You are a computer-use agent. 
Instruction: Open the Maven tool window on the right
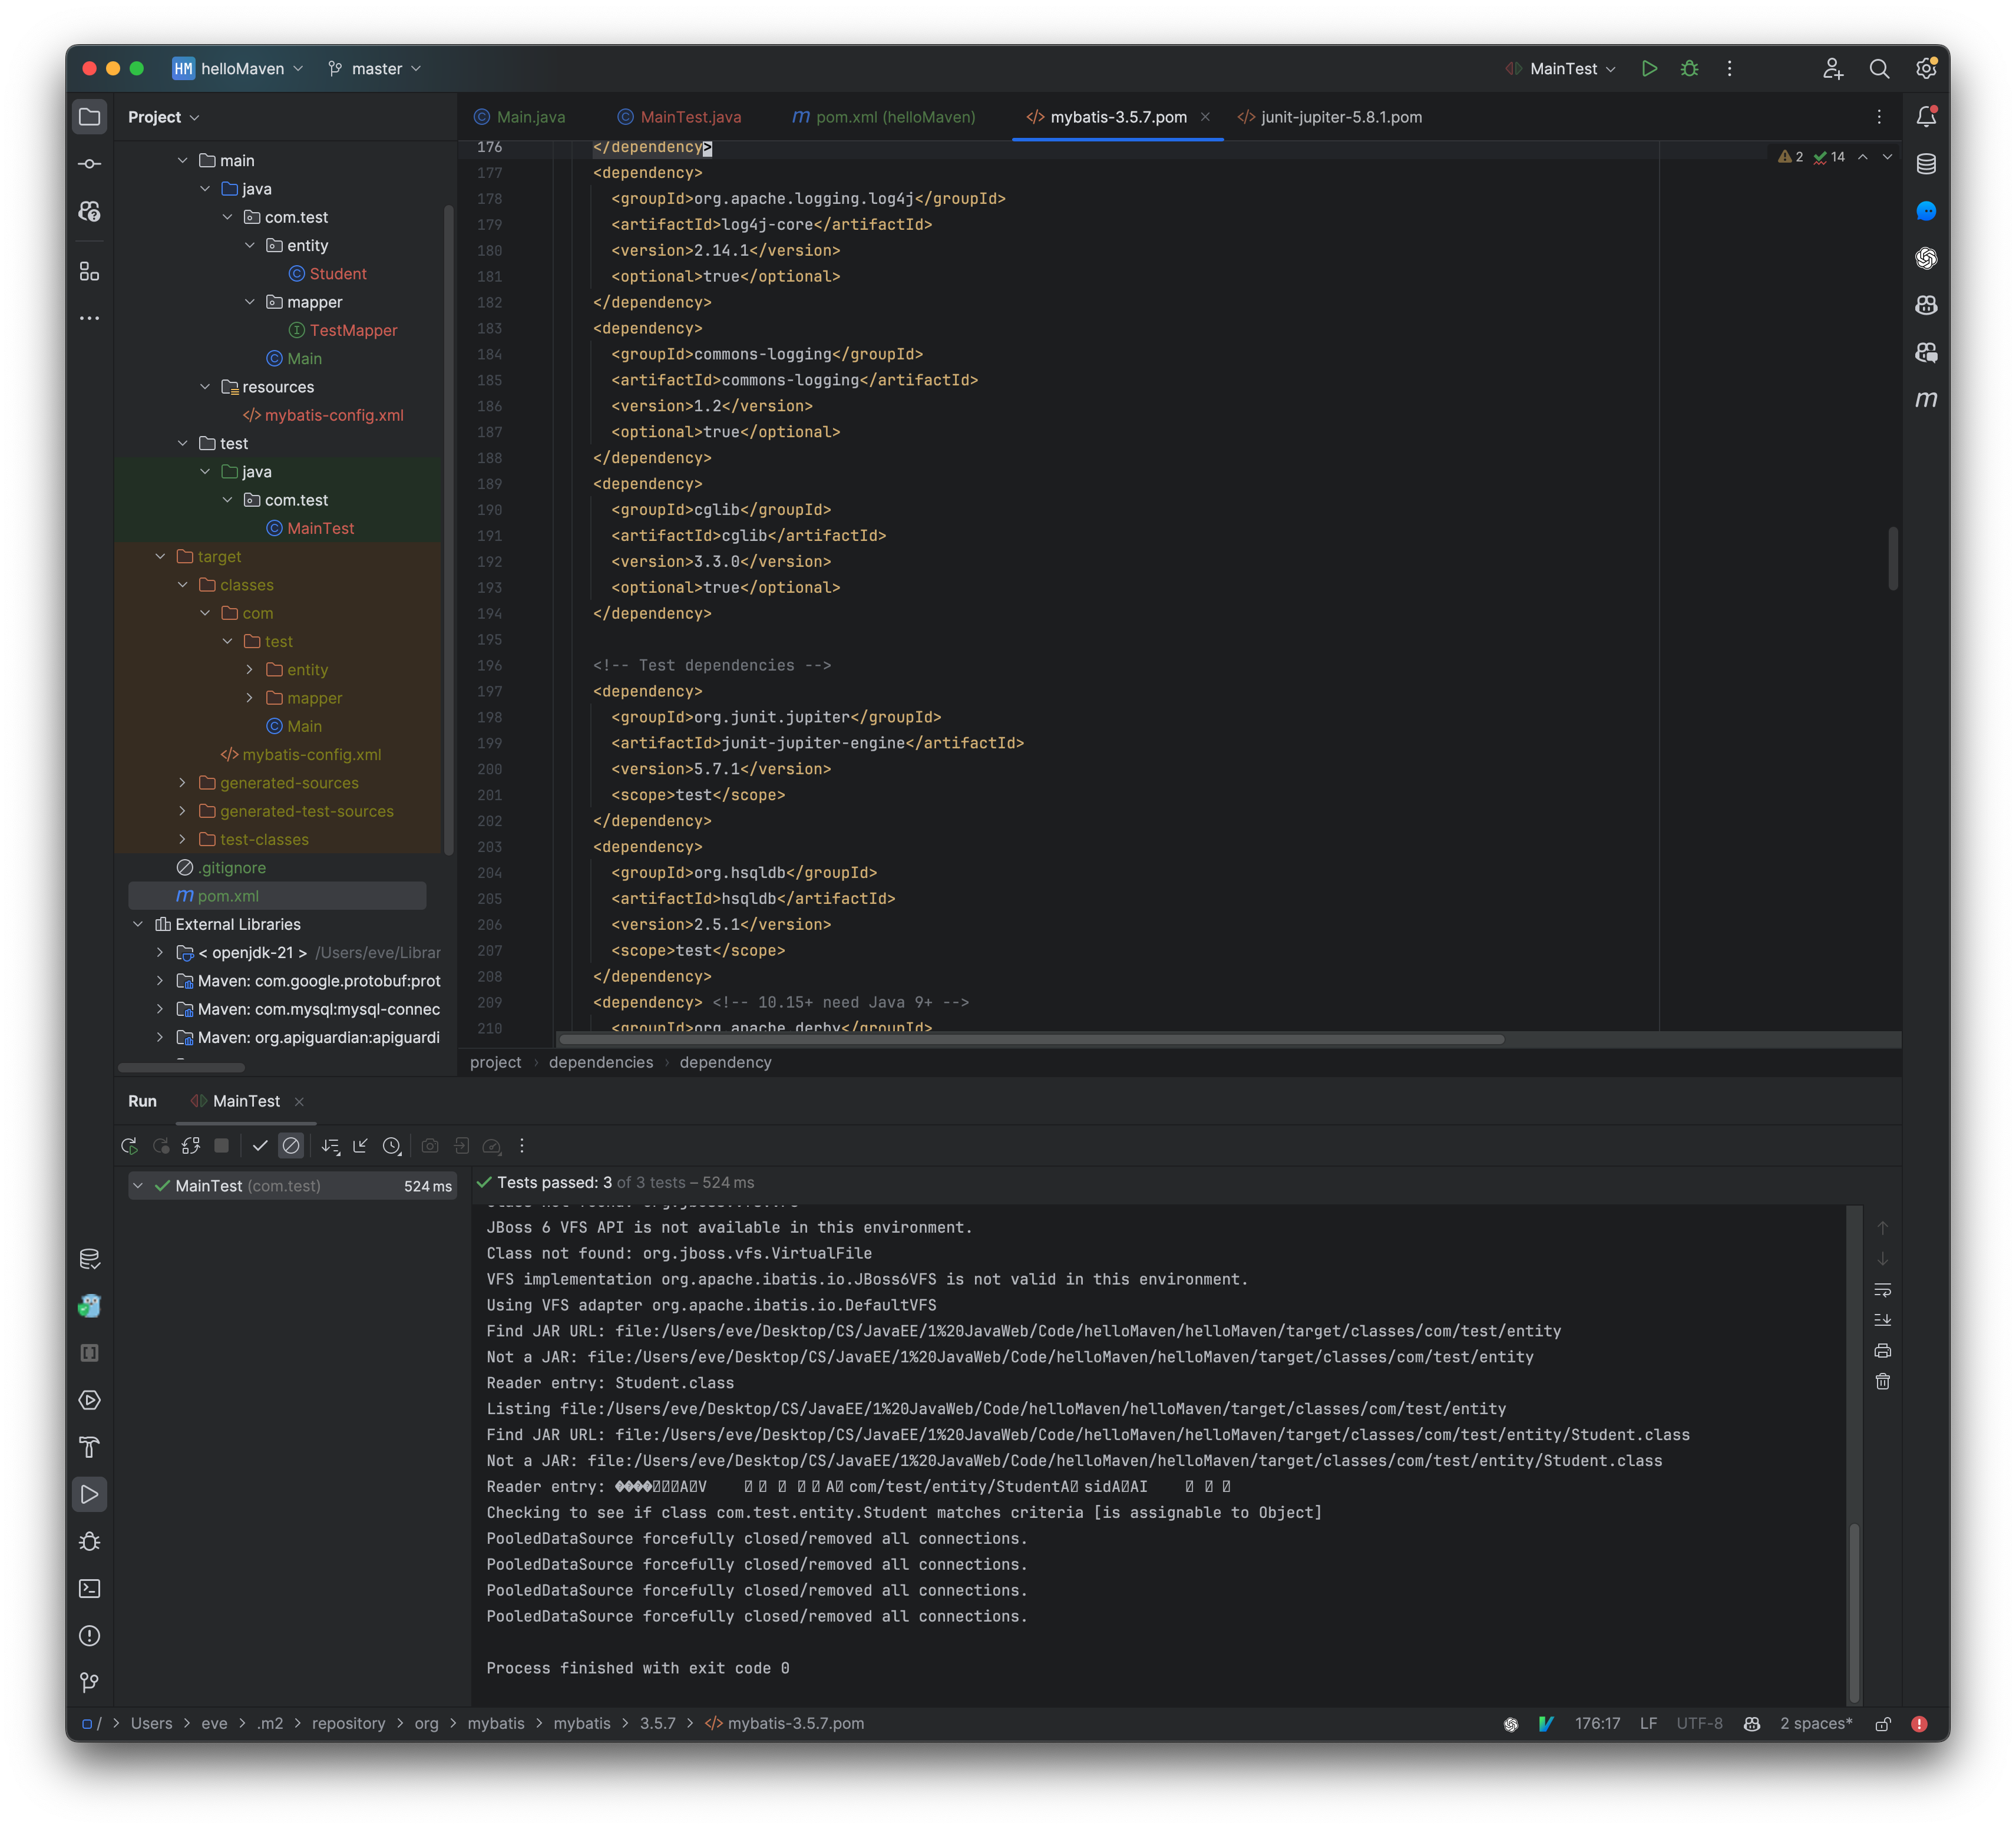[1928, 400]
